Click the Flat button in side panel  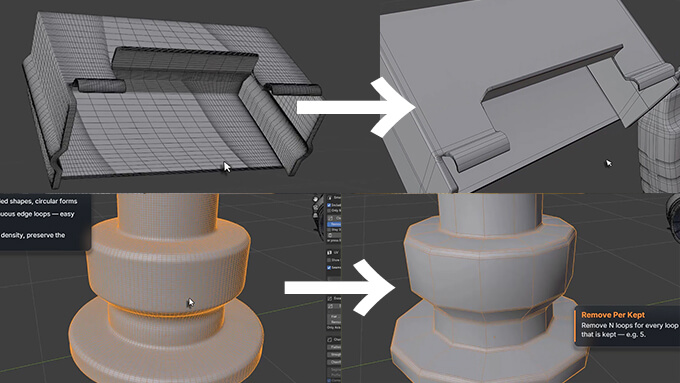(334, 316)
